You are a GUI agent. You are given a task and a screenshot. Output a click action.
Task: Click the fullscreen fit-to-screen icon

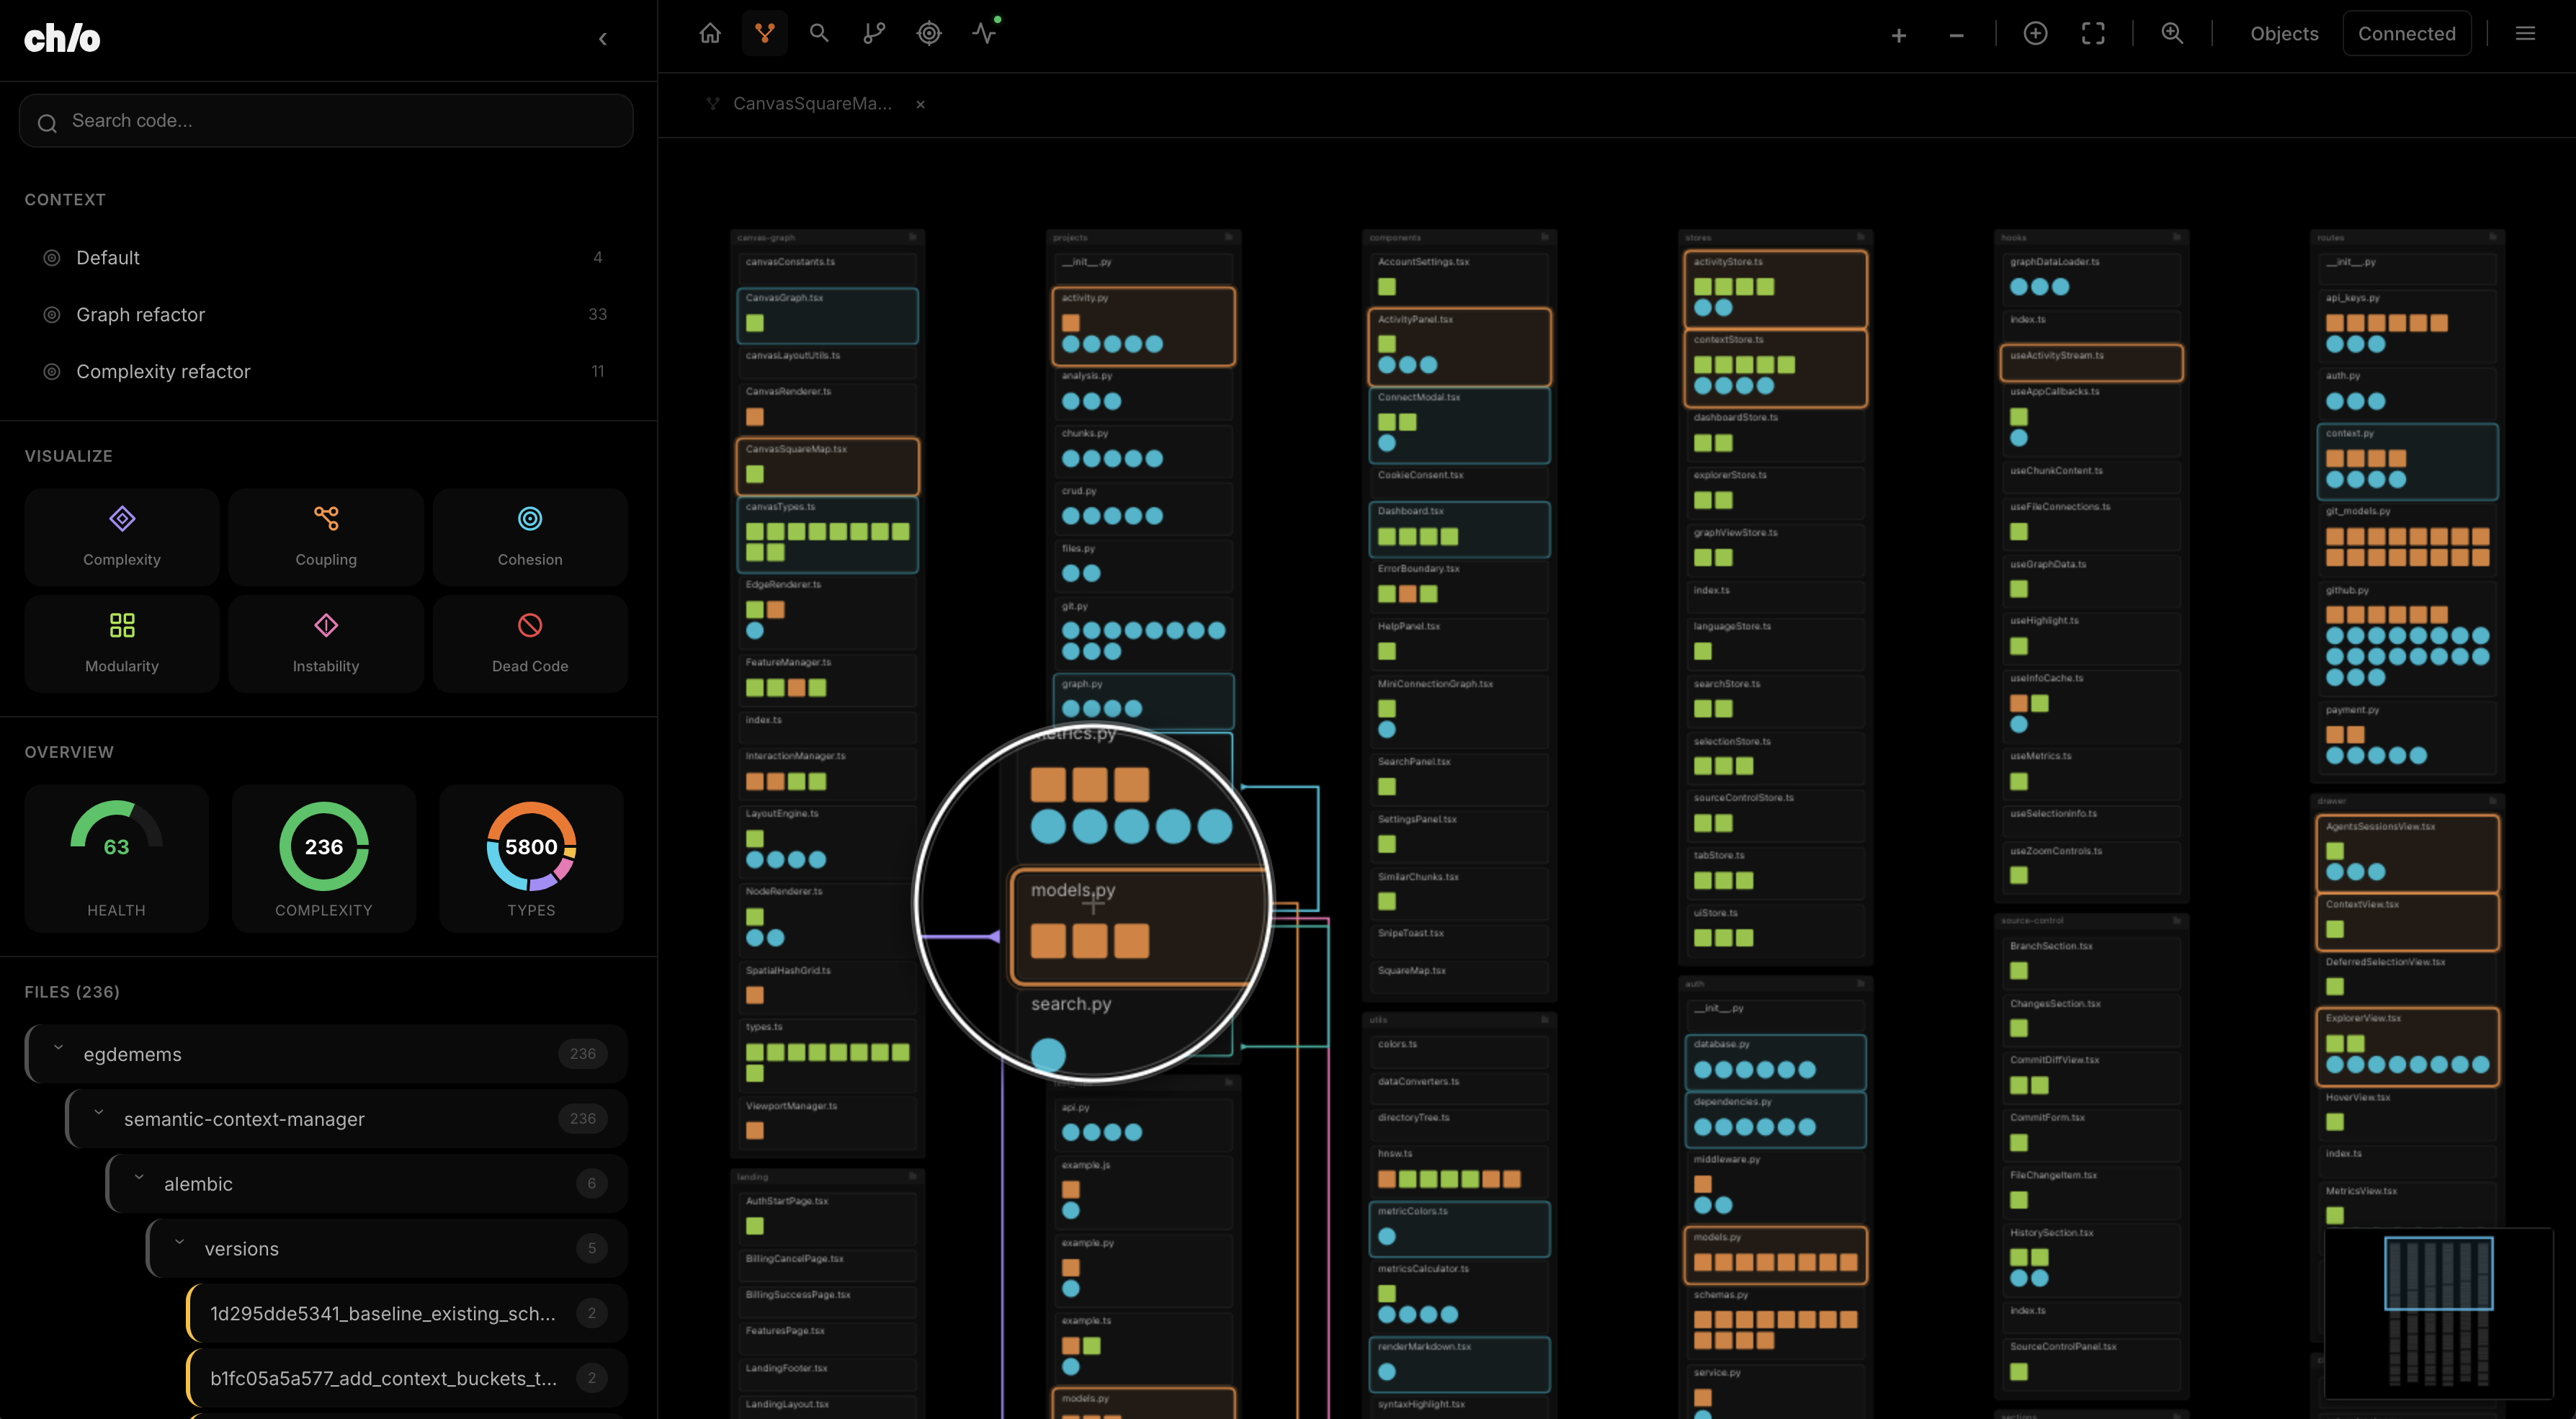2093,33
